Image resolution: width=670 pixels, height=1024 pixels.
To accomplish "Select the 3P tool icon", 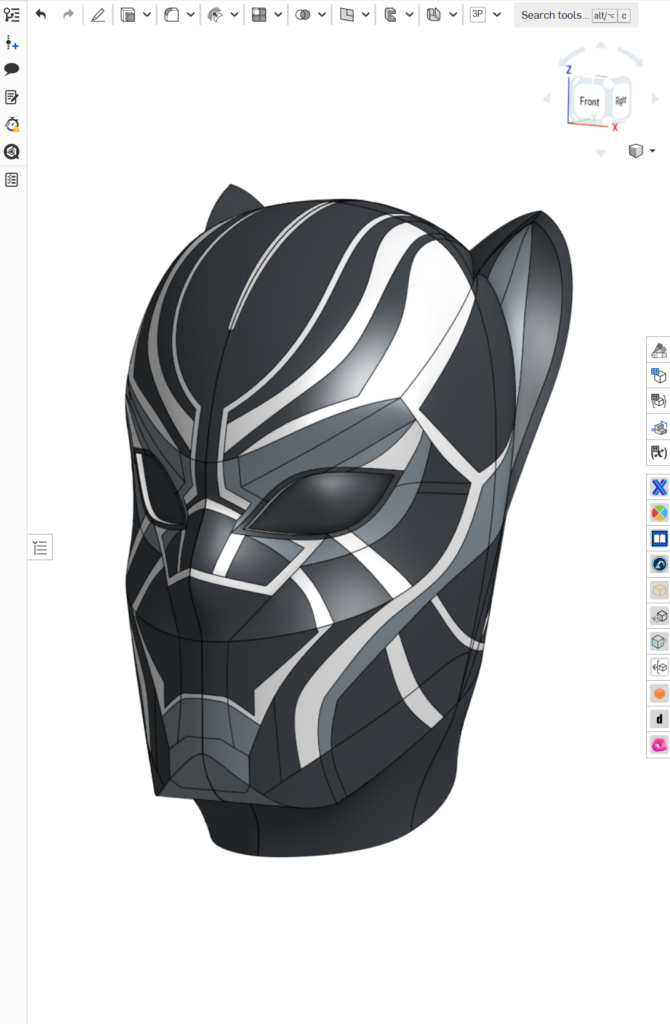I will 477,14.
